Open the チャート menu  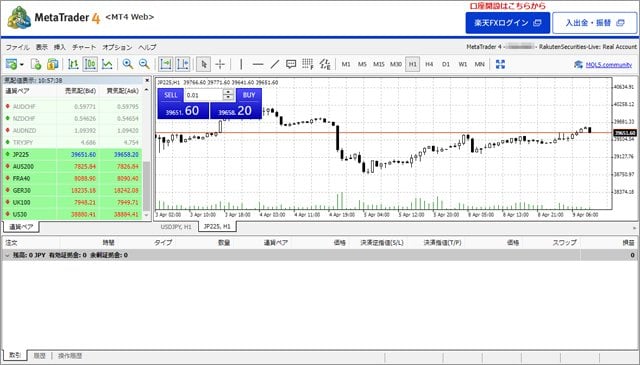84,47
